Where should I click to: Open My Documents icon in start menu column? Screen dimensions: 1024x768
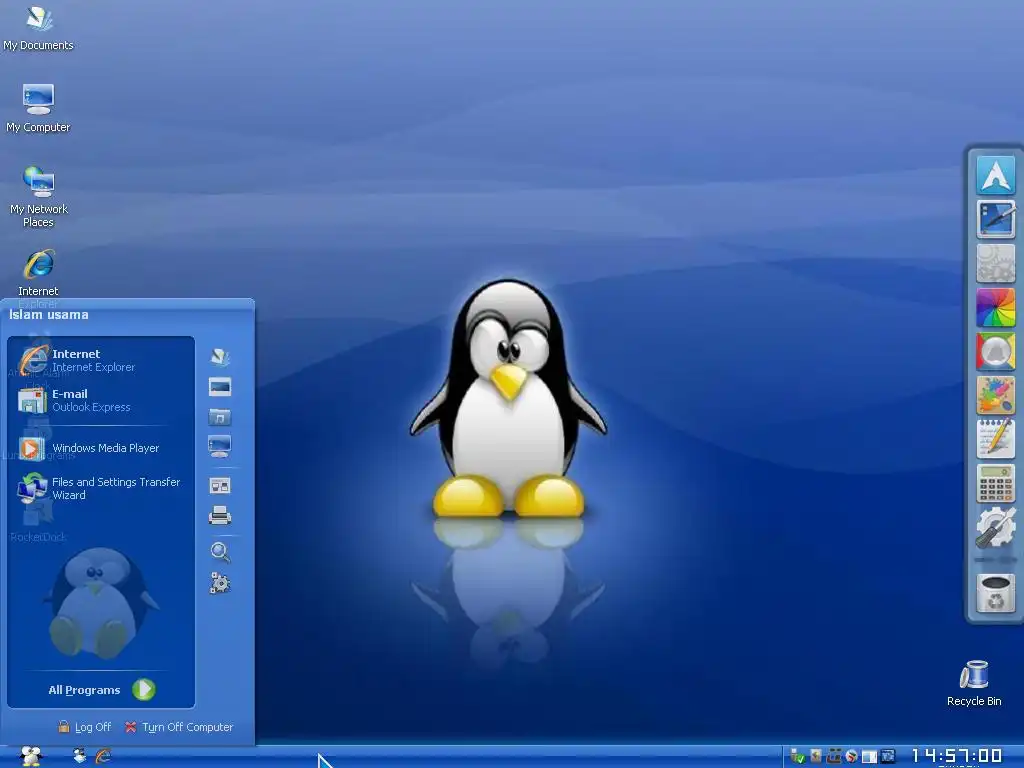(x=220, y=357)
